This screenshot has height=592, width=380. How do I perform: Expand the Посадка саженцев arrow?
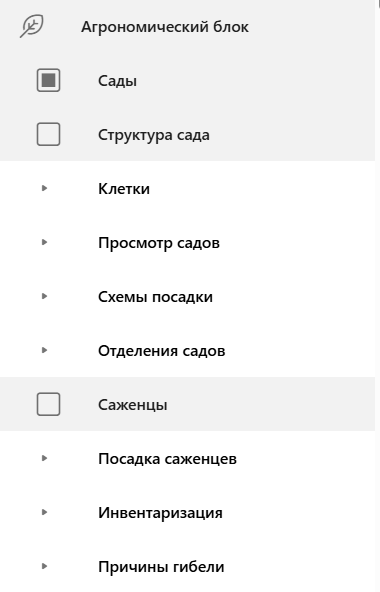click(44, 458)
